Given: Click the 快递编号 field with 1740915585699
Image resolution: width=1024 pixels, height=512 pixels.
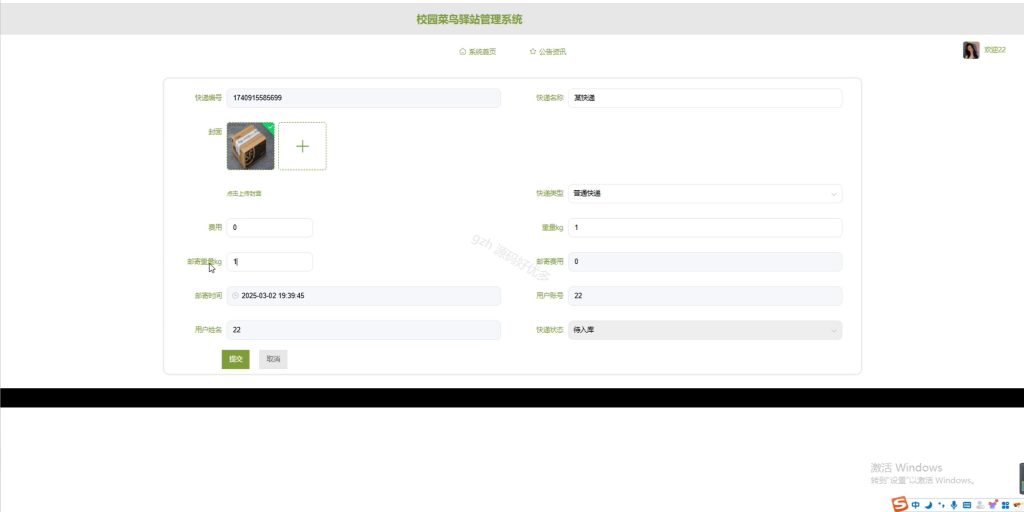Looking at the screenshot, I should pos(364,98).
